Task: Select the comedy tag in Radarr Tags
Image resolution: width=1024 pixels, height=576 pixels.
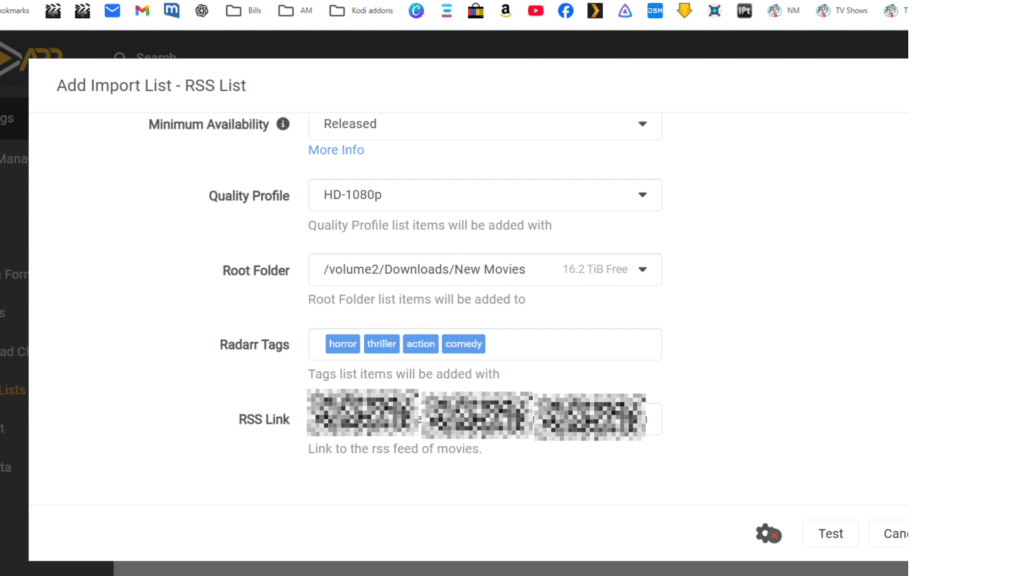Action: 464,344
